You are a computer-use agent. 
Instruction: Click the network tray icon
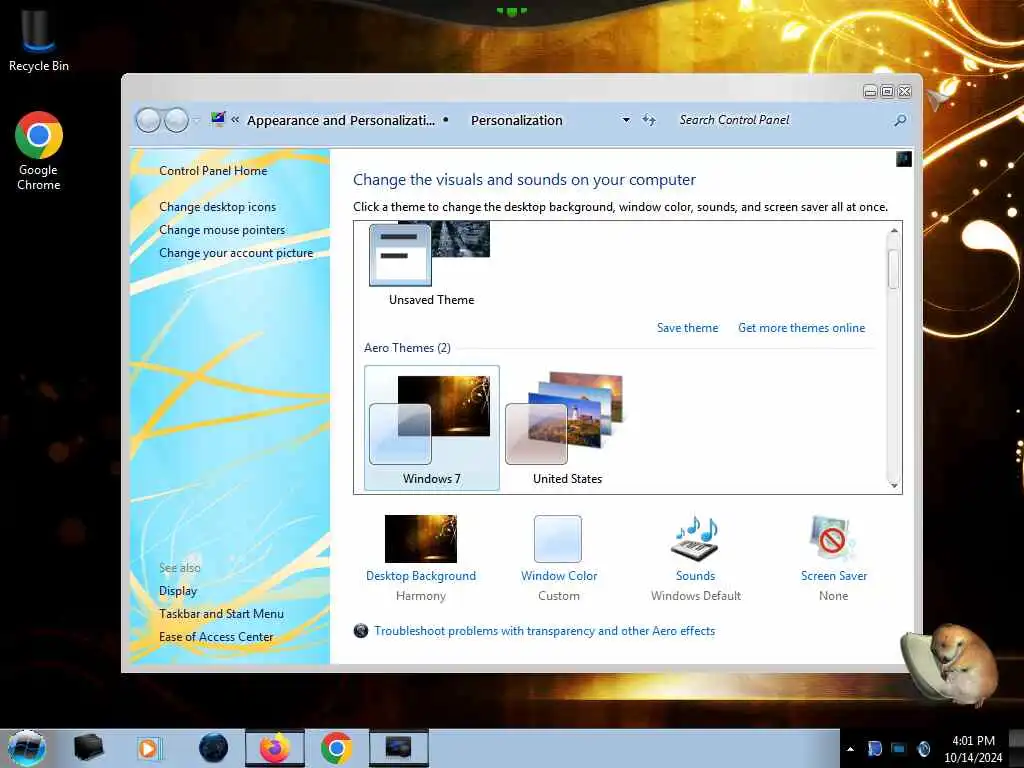(x=899, y=749)
